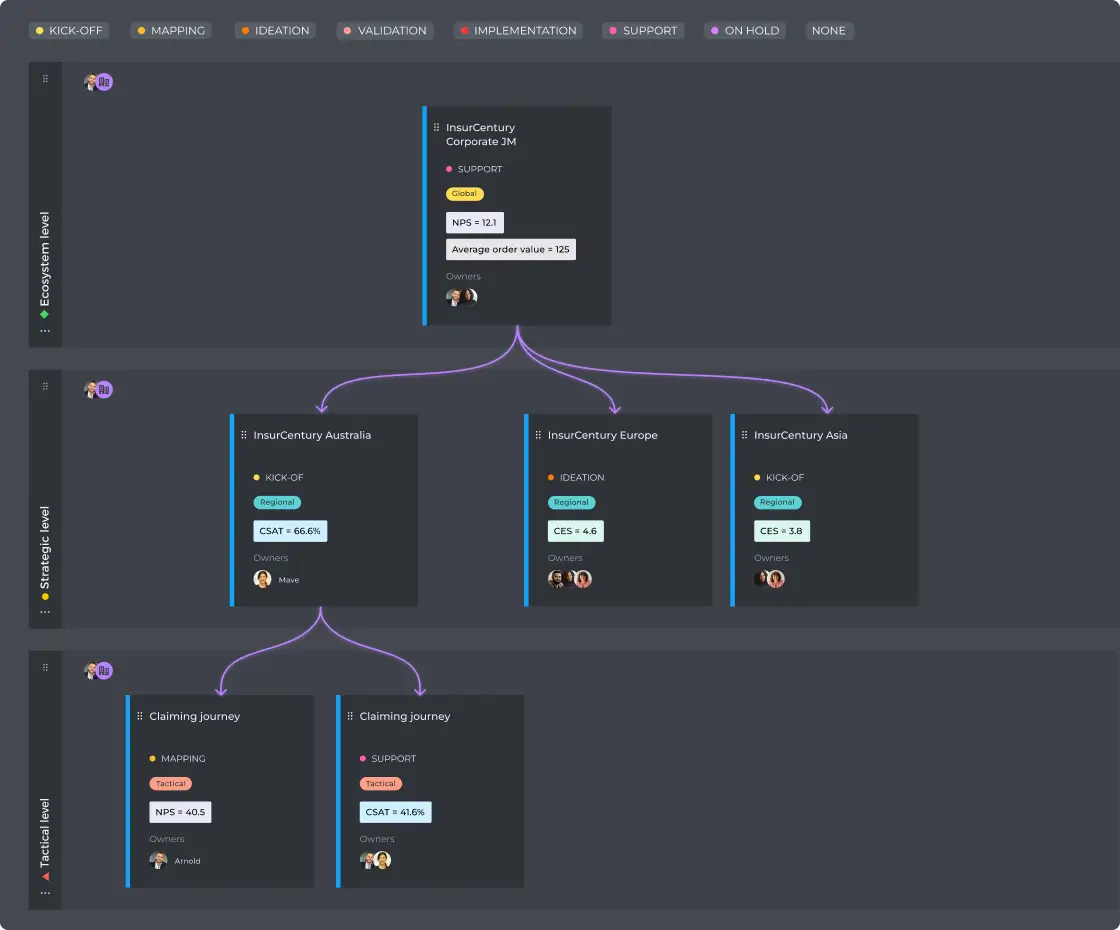Click Arnold's avatar on the first Claiming journey card
Screen dimensions: 1120x930
[159, 860]
